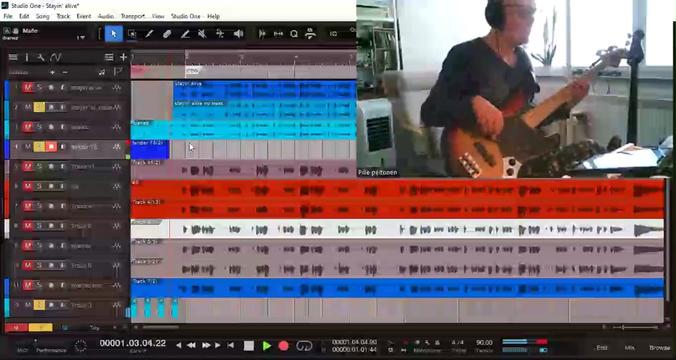Click the plus expand button in track header
This screenshot has height=360, width=676.
[52, 72]
